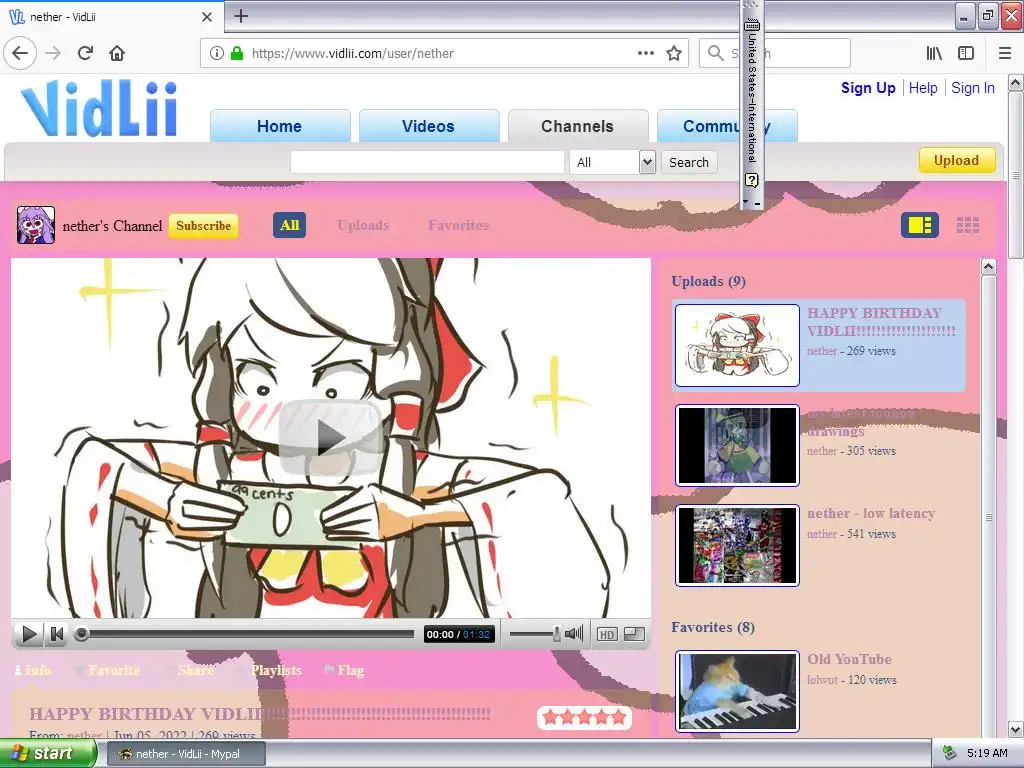The height and width of the screenshot is (768, 1024).
Task: Show site information icon in address bar
Action: (x=217, y=53)
